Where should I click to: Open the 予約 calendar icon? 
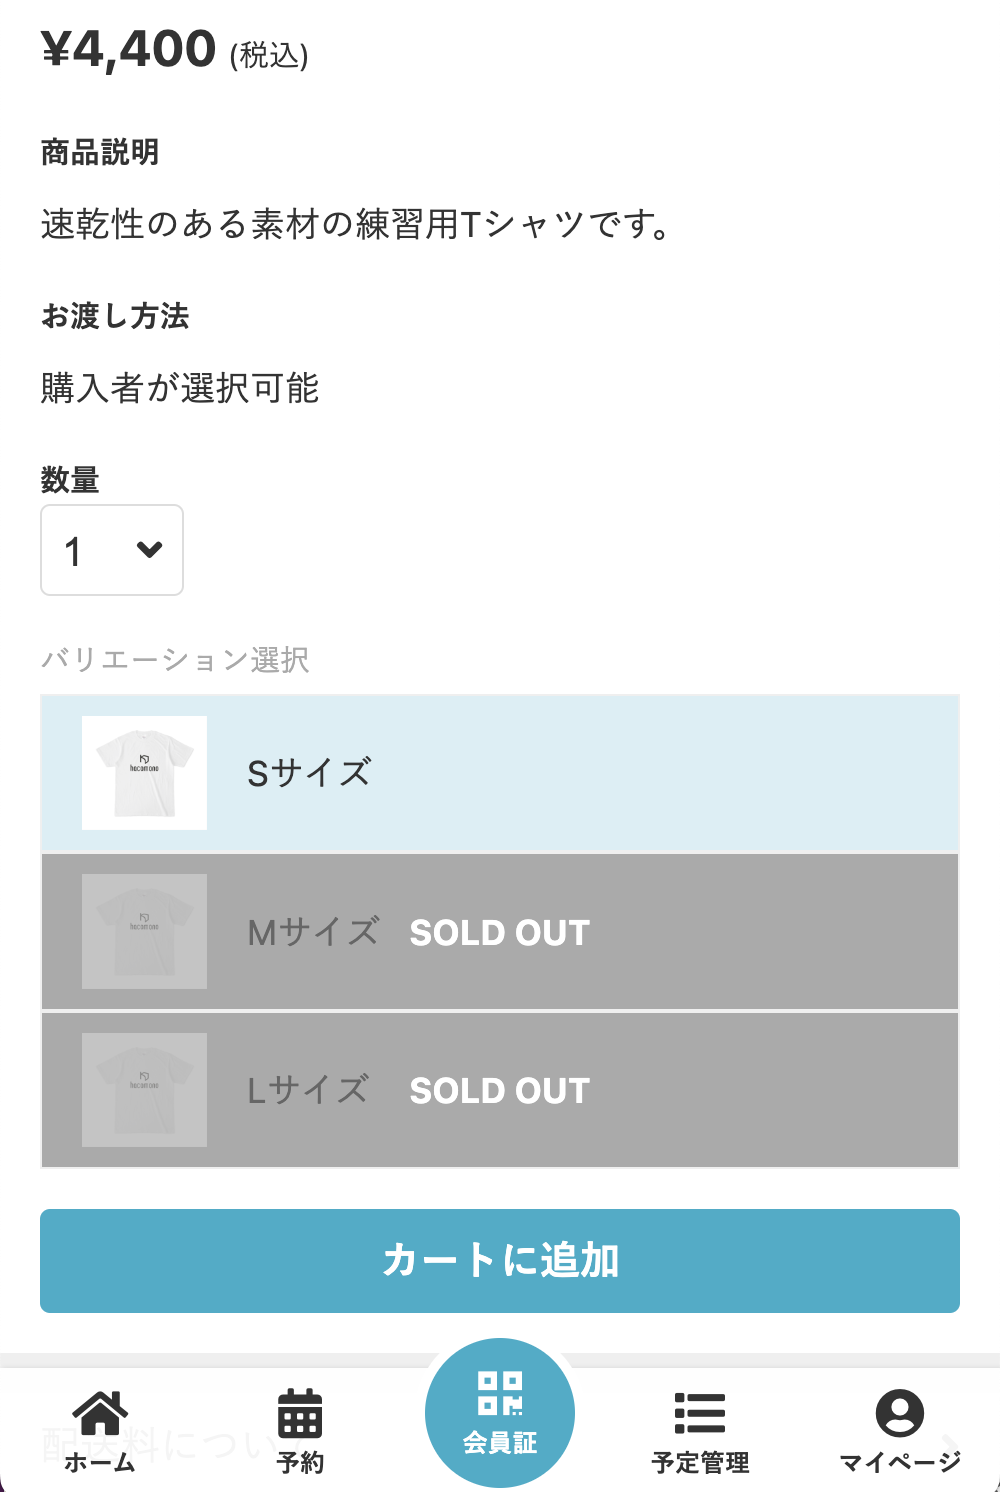[299, 1412]
